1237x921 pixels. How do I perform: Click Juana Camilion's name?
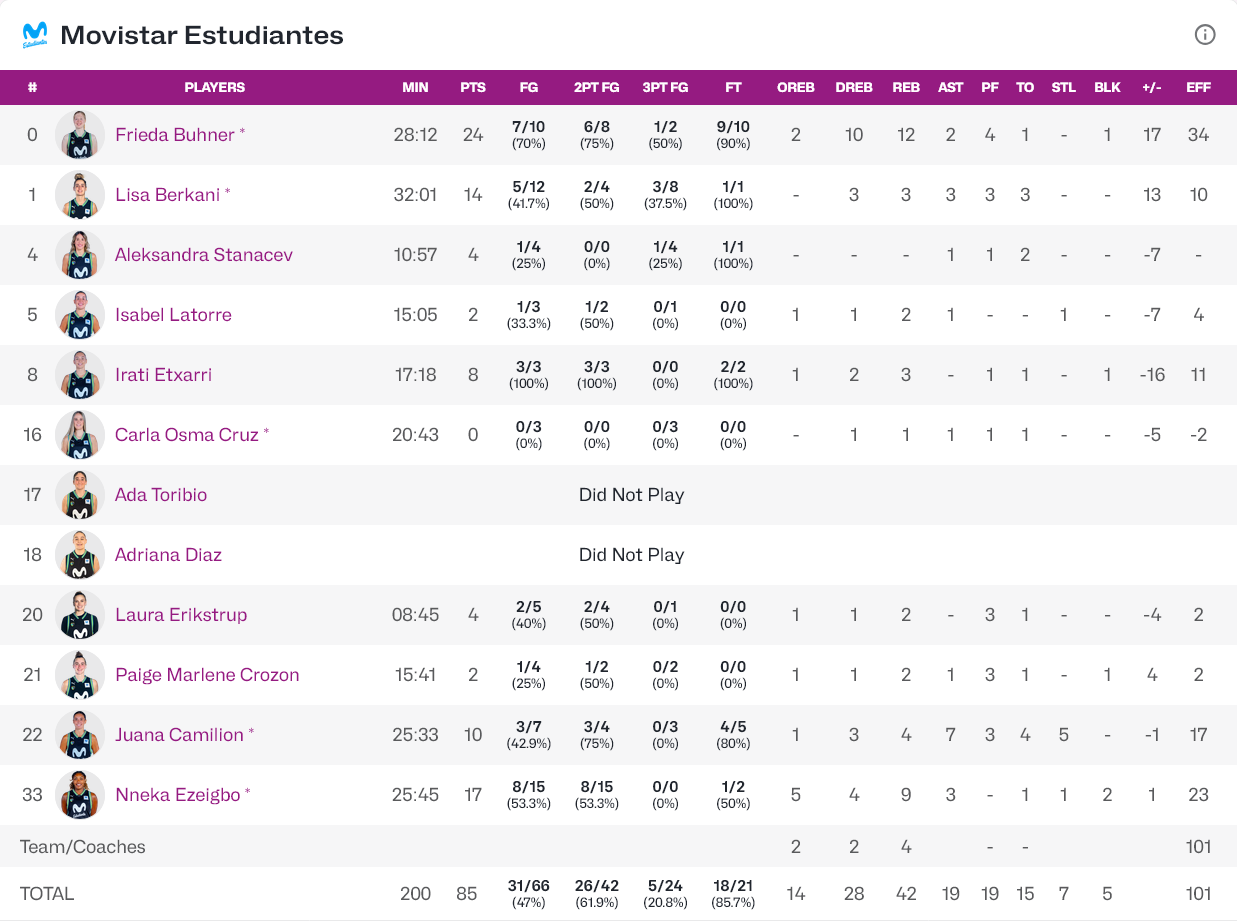pos(179,735)
